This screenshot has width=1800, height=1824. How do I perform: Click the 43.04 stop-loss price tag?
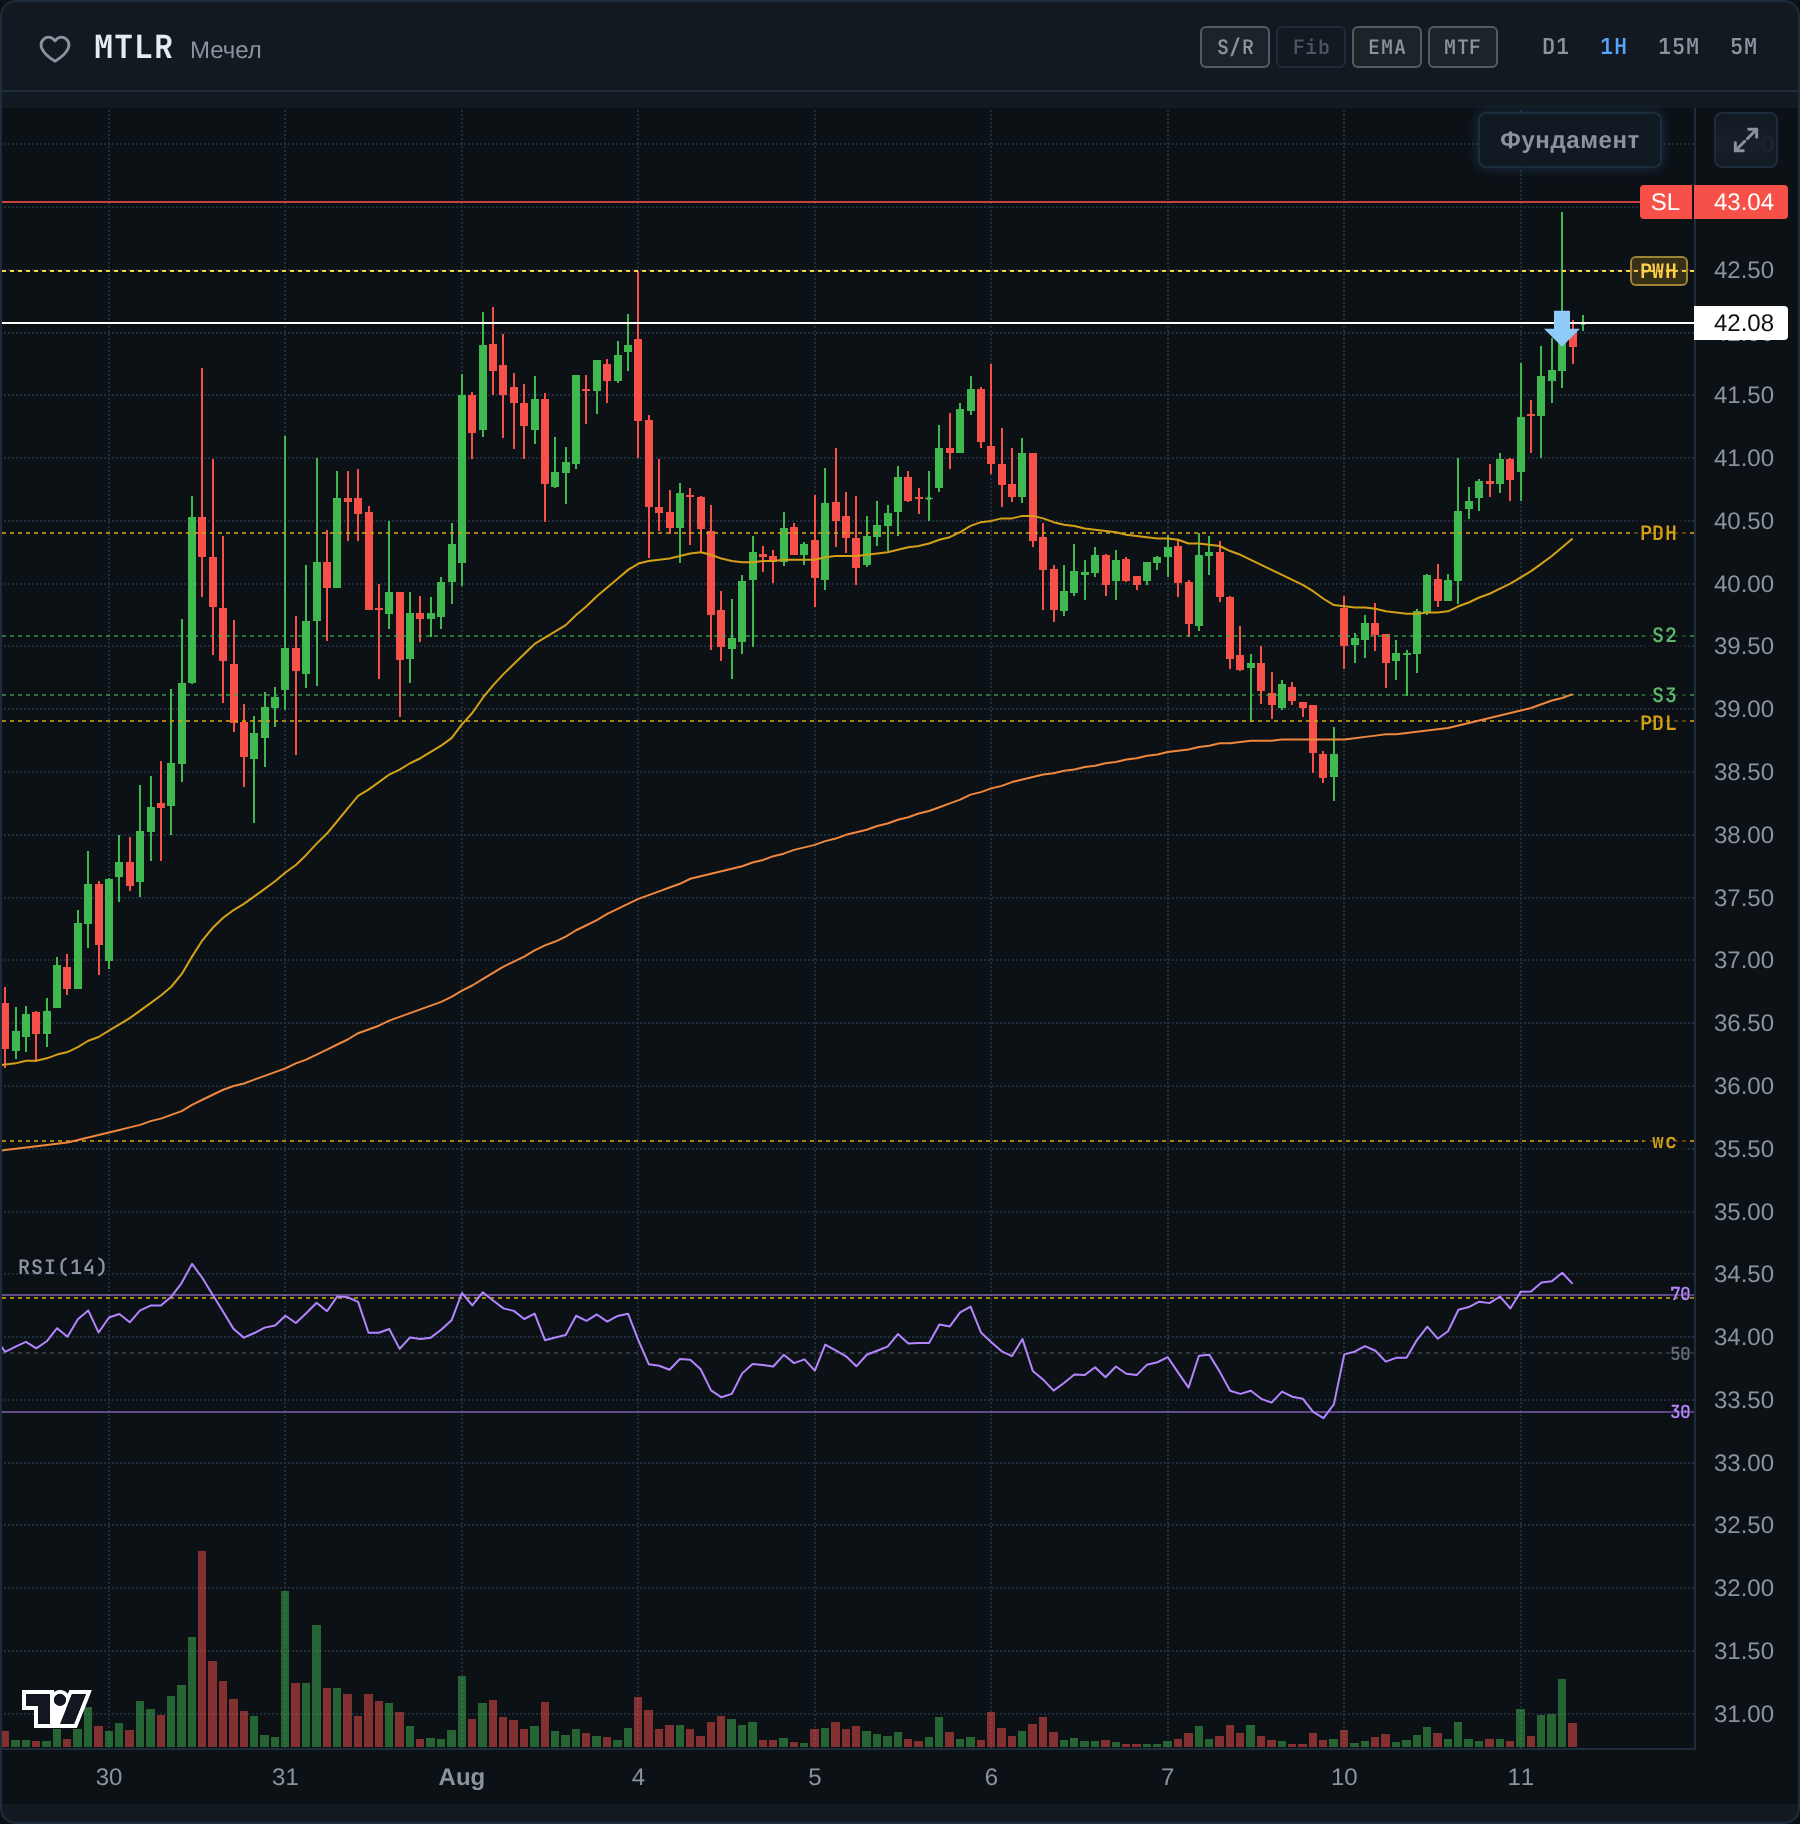tap(1741, 202)
